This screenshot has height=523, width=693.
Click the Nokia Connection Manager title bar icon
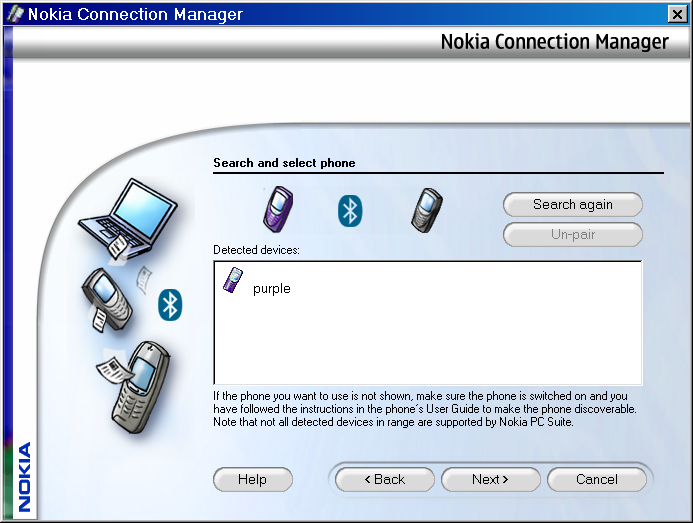(15, 14)
